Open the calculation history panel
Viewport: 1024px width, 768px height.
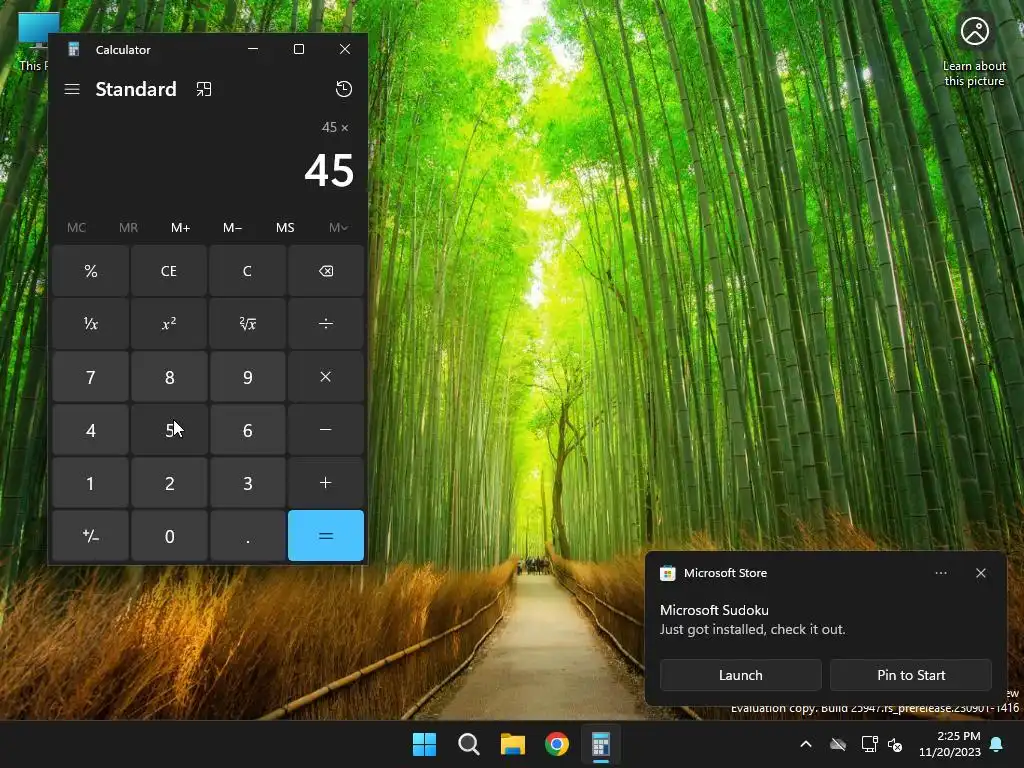tap(344, 89)
